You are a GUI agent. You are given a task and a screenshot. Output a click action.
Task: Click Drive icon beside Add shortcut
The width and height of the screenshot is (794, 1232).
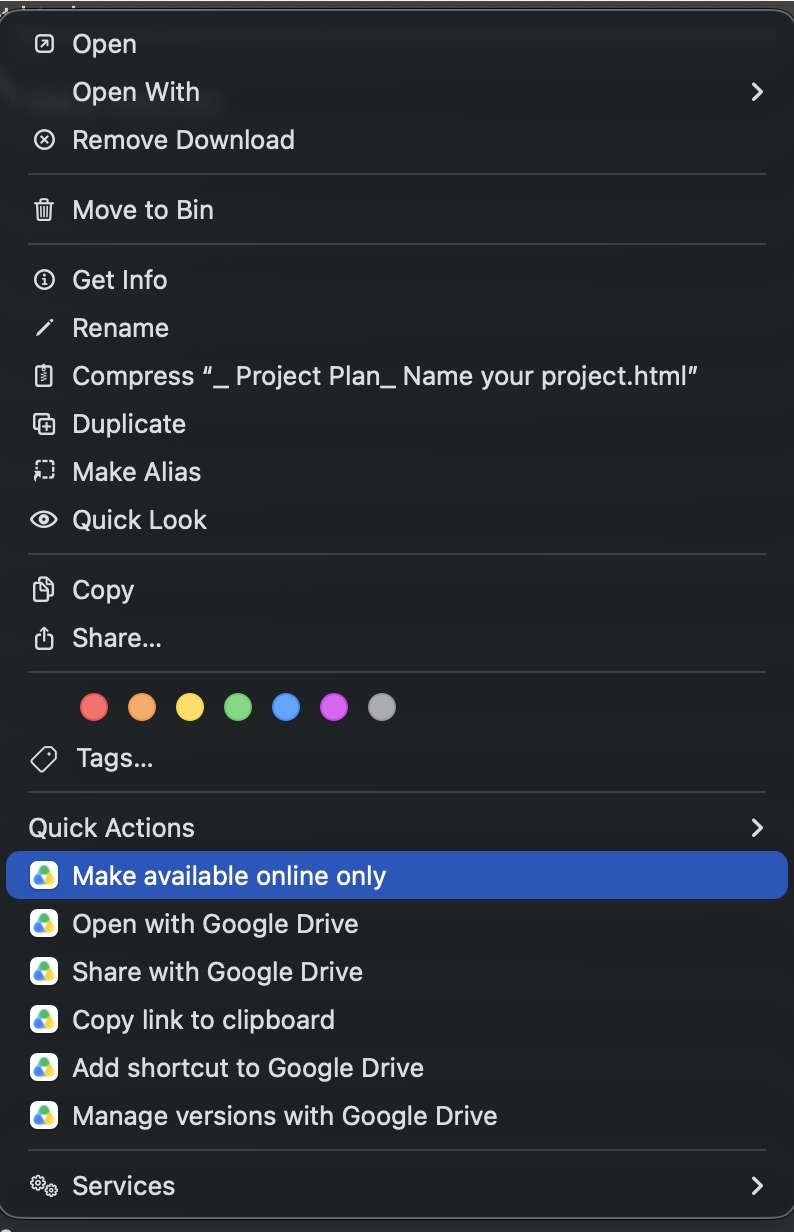[x=44, y=1068]
